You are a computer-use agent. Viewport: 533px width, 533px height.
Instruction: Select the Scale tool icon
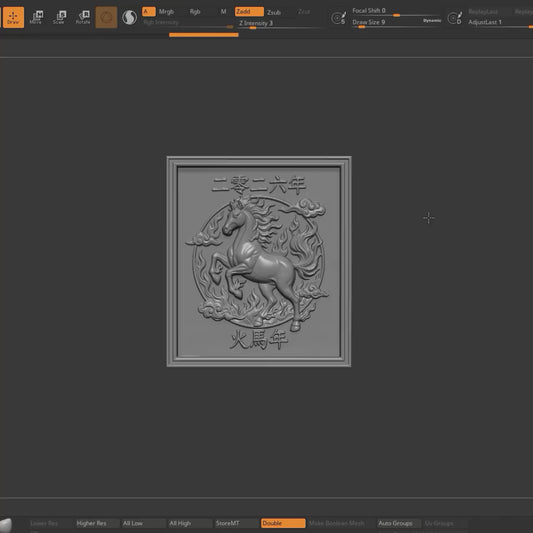(59, 17)
